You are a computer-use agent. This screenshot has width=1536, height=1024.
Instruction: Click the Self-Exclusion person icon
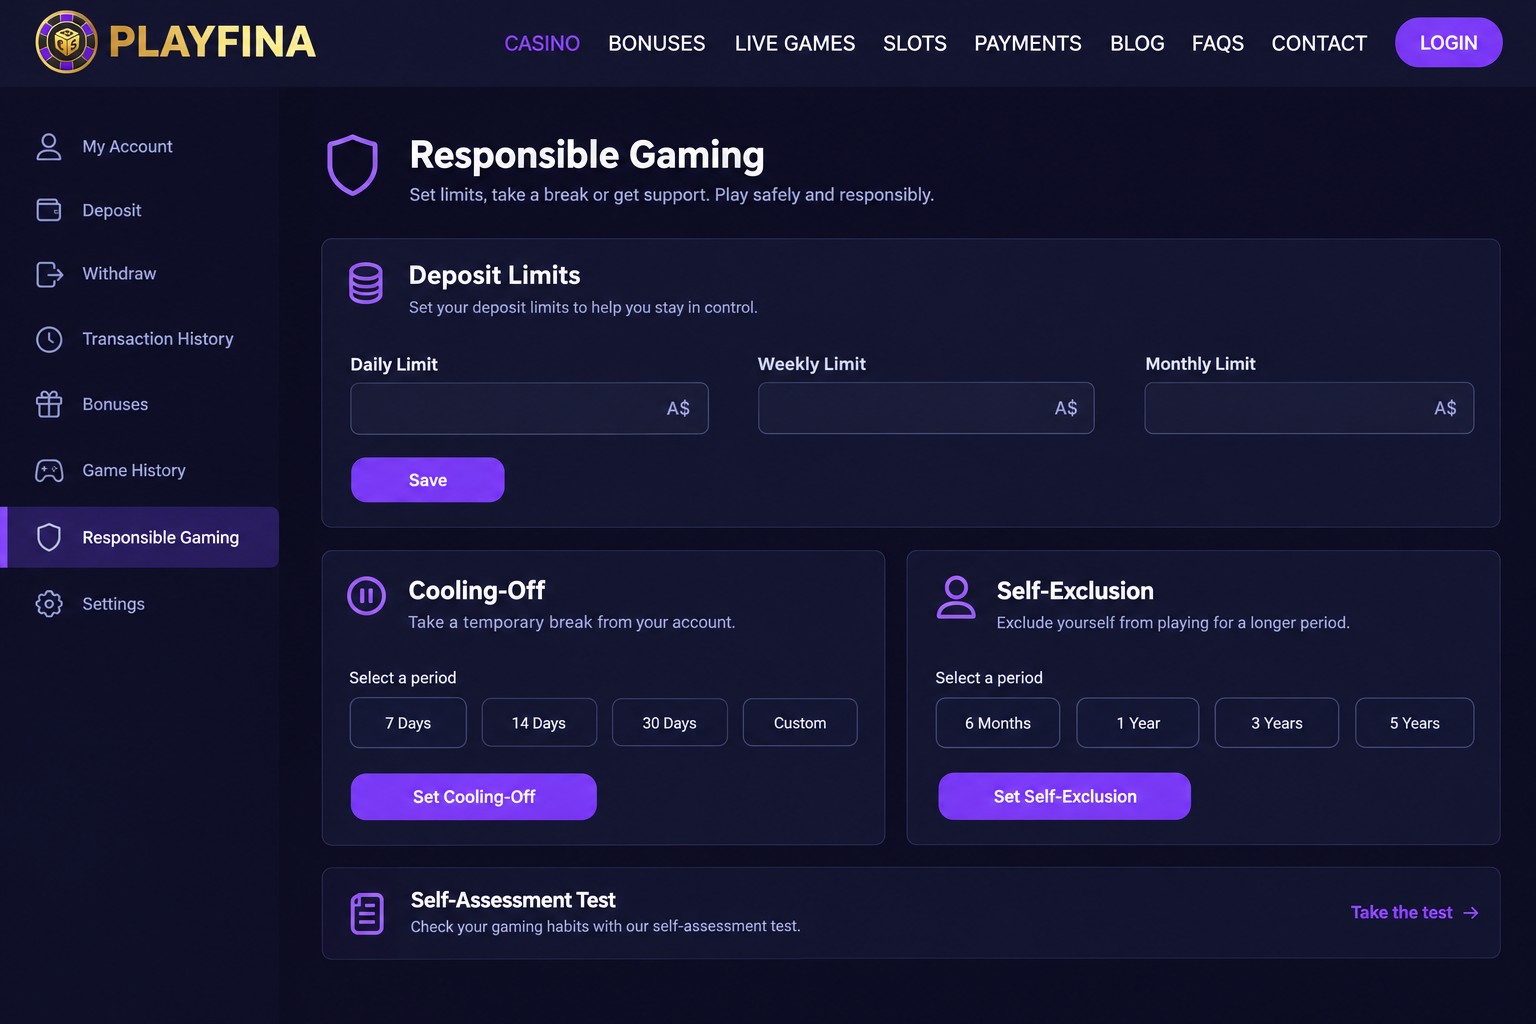(956, 597)
